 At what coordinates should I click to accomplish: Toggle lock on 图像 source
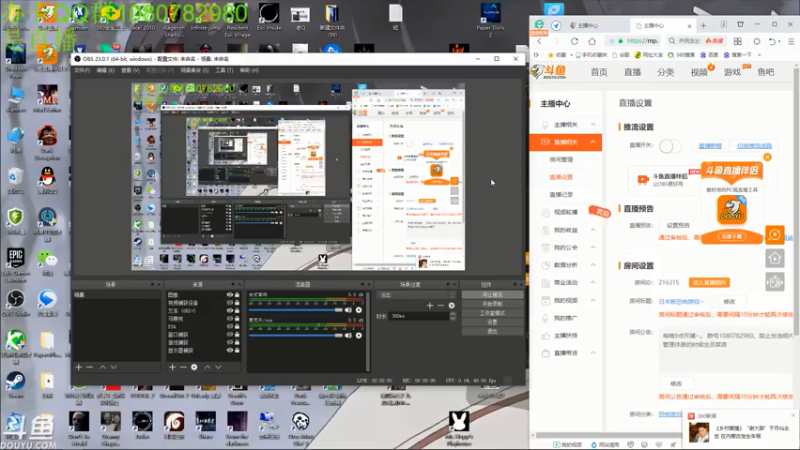coord(237,294)
